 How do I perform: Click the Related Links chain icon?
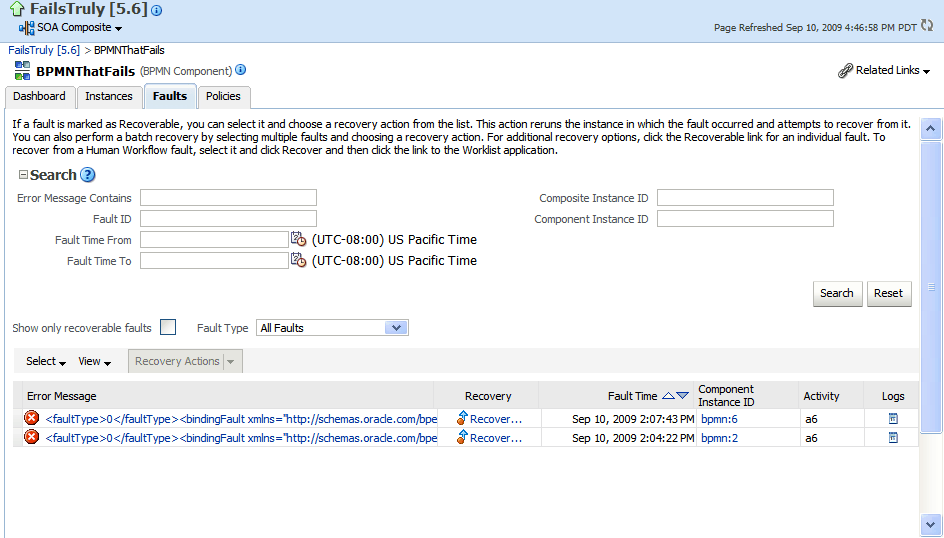(x=845, y=70)
